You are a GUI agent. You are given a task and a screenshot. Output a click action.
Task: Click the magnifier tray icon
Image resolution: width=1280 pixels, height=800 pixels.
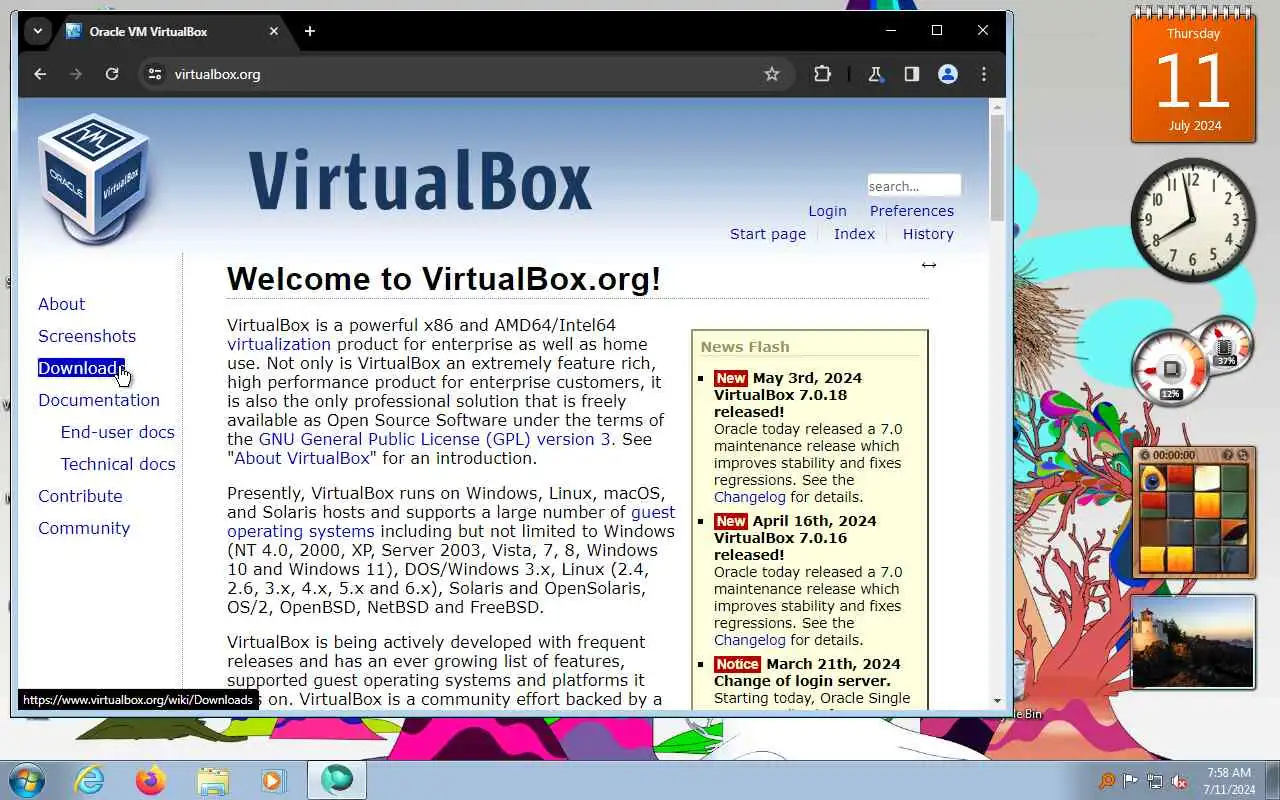[1107, 781]
